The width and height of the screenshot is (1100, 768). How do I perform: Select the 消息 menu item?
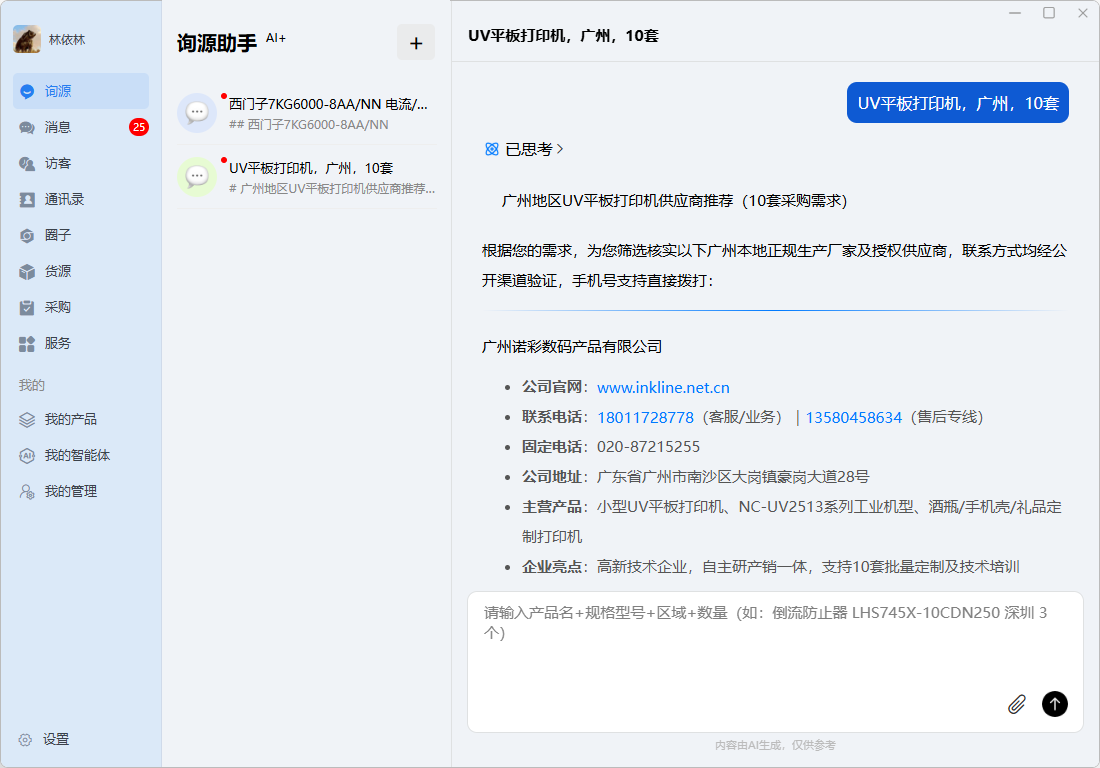[81, 128]
